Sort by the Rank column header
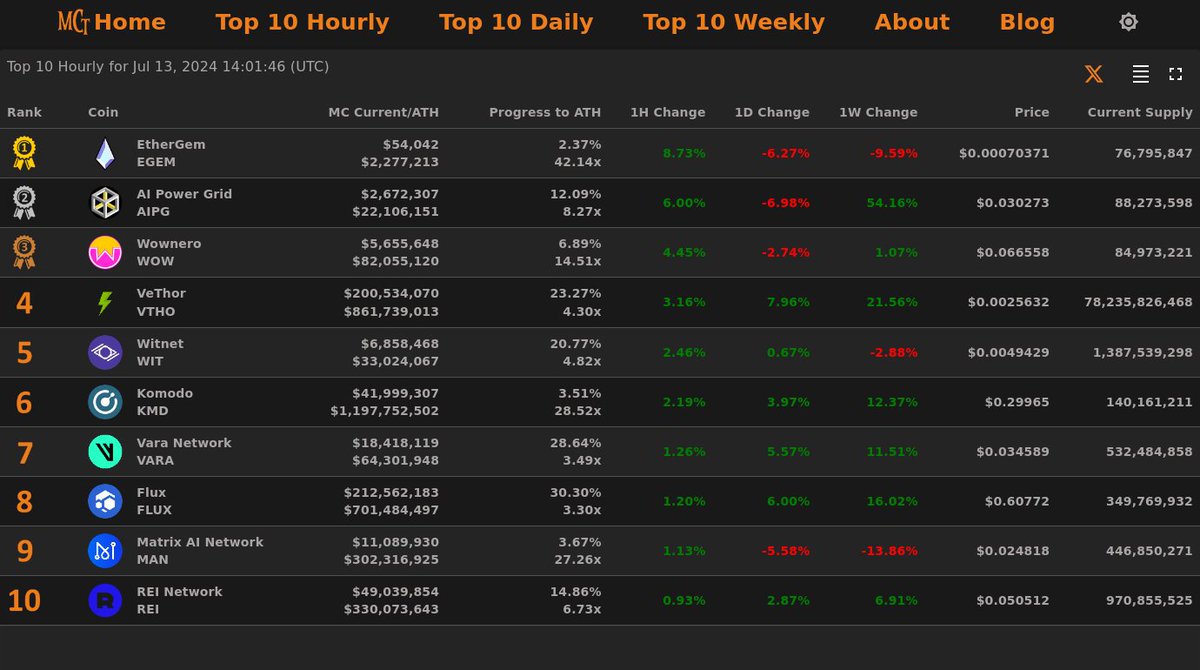Viewport: 1200px width, 670px height. [x=25, y=113]
